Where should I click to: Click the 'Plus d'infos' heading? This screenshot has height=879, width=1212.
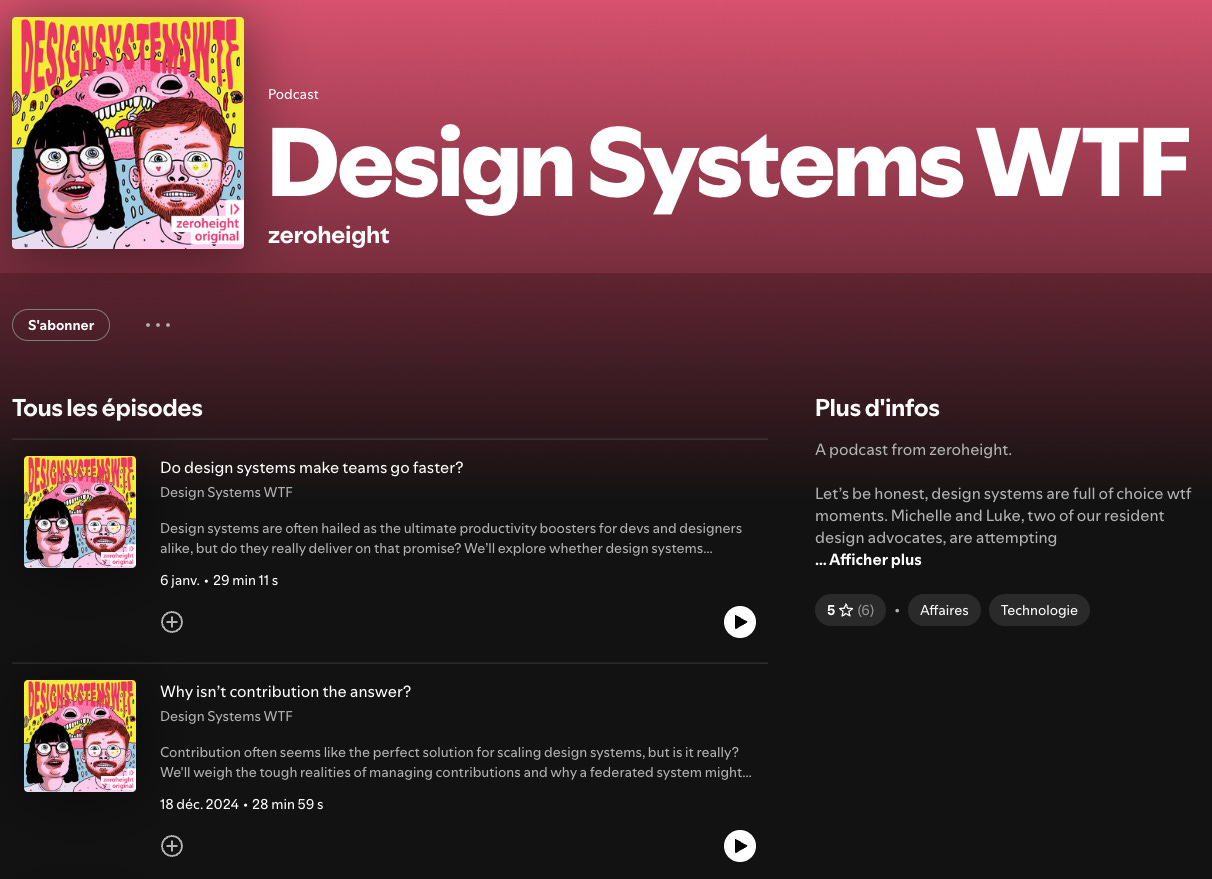coord(877,408)
